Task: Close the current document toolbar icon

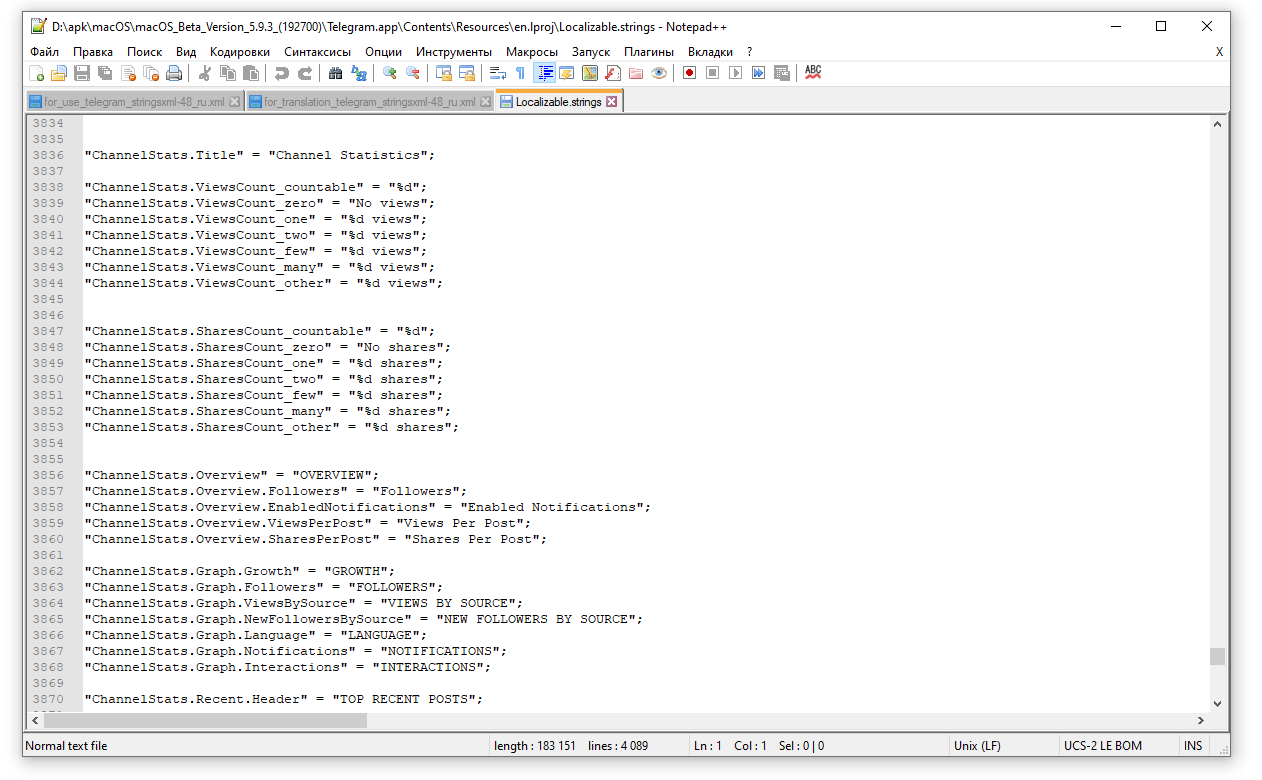Action: [128, 73]
